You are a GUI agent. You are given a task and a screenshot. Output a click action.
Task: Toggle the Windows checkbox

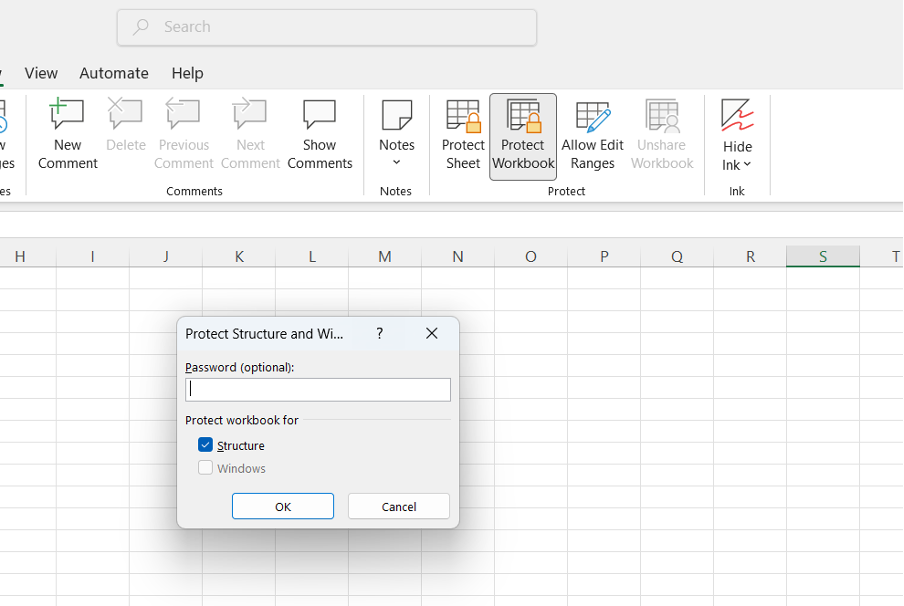pyautogui.click(x=206, y=468)
